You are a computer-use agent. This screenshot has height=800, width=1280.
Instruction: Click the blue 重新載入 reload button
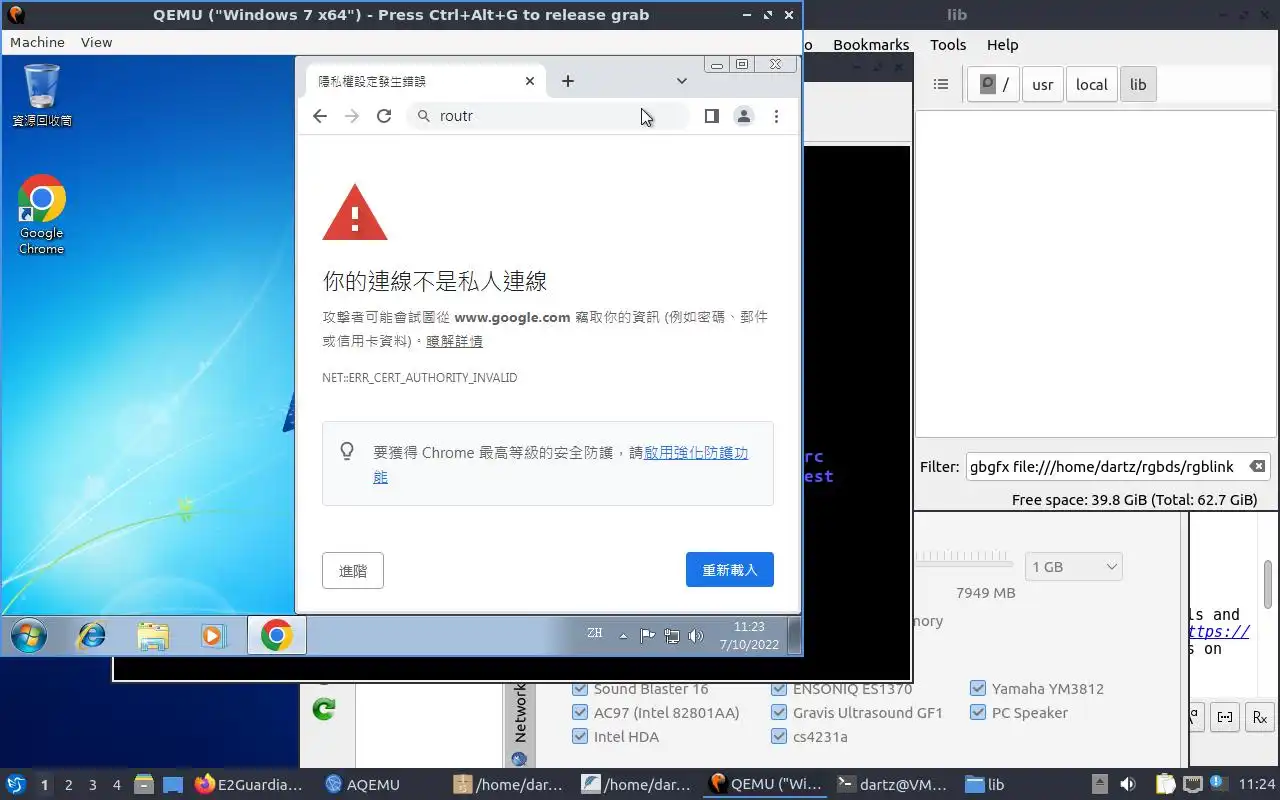[x=730, y=570]
